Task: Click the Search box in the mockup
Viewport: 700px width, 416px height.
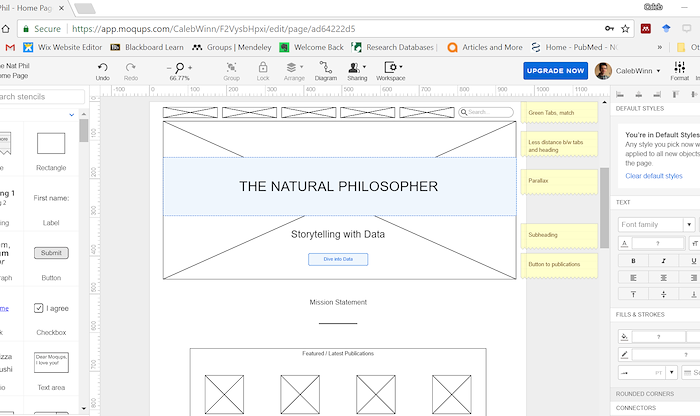Action: (x=486, y=112)
